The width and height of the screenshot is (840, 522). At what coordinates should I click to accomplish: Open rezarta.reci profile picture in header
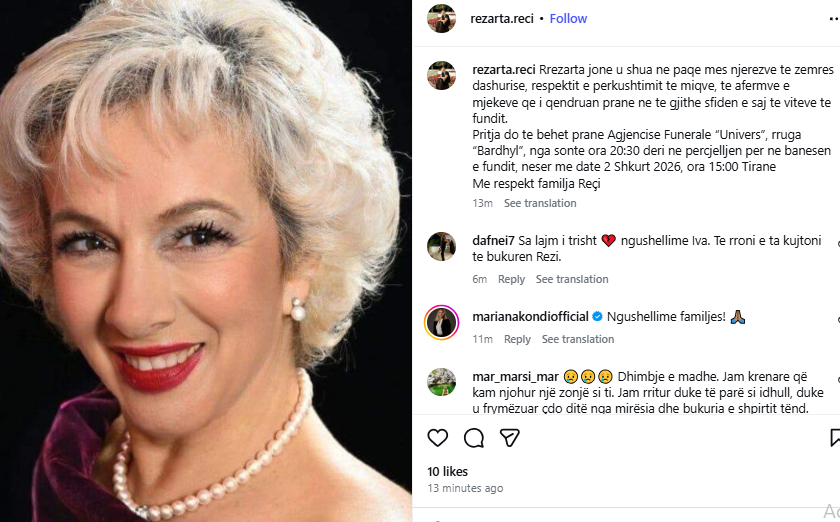(442, 18)
